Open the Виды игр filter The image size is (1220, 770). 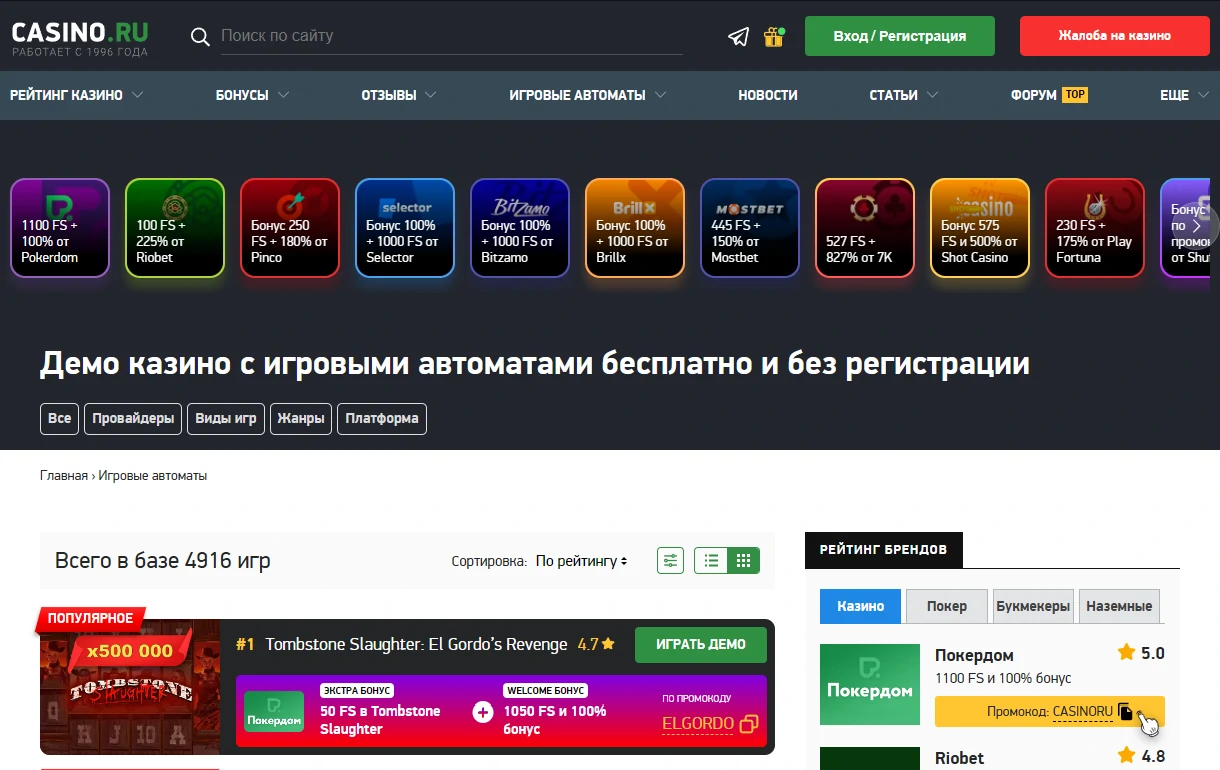(226, 418)
